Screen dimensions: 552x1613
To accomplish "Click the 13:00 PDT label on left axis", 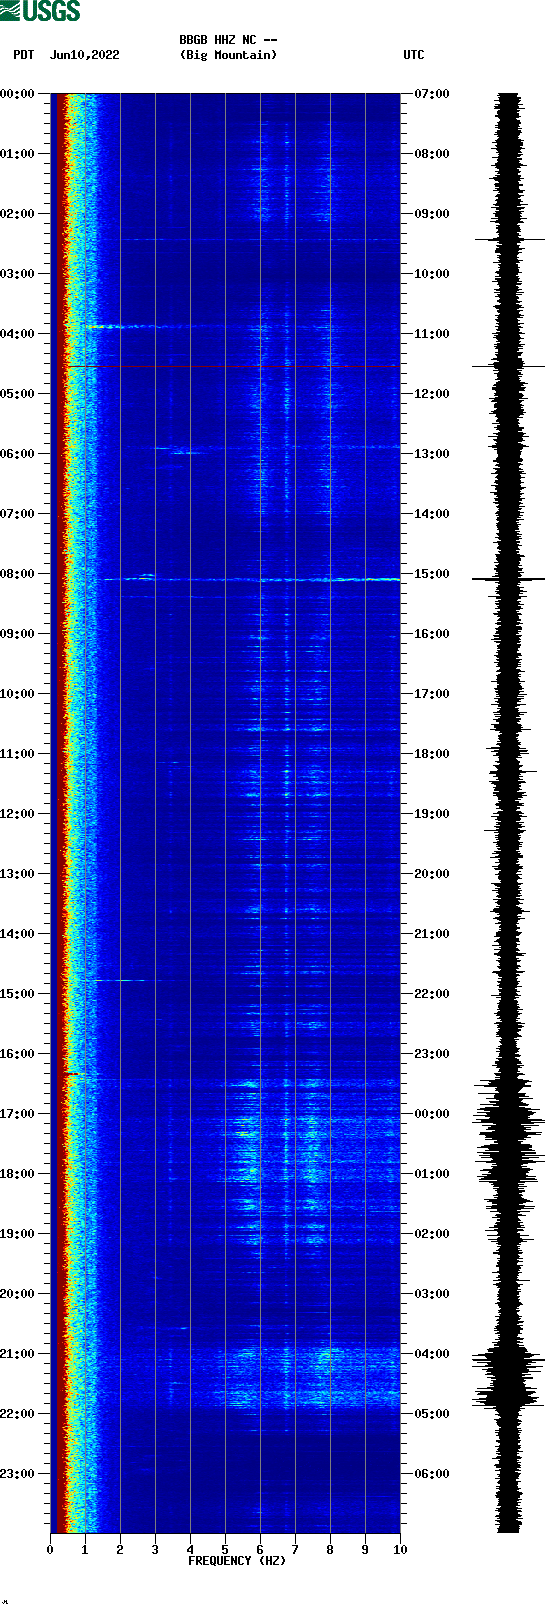I will click(18, 874).
